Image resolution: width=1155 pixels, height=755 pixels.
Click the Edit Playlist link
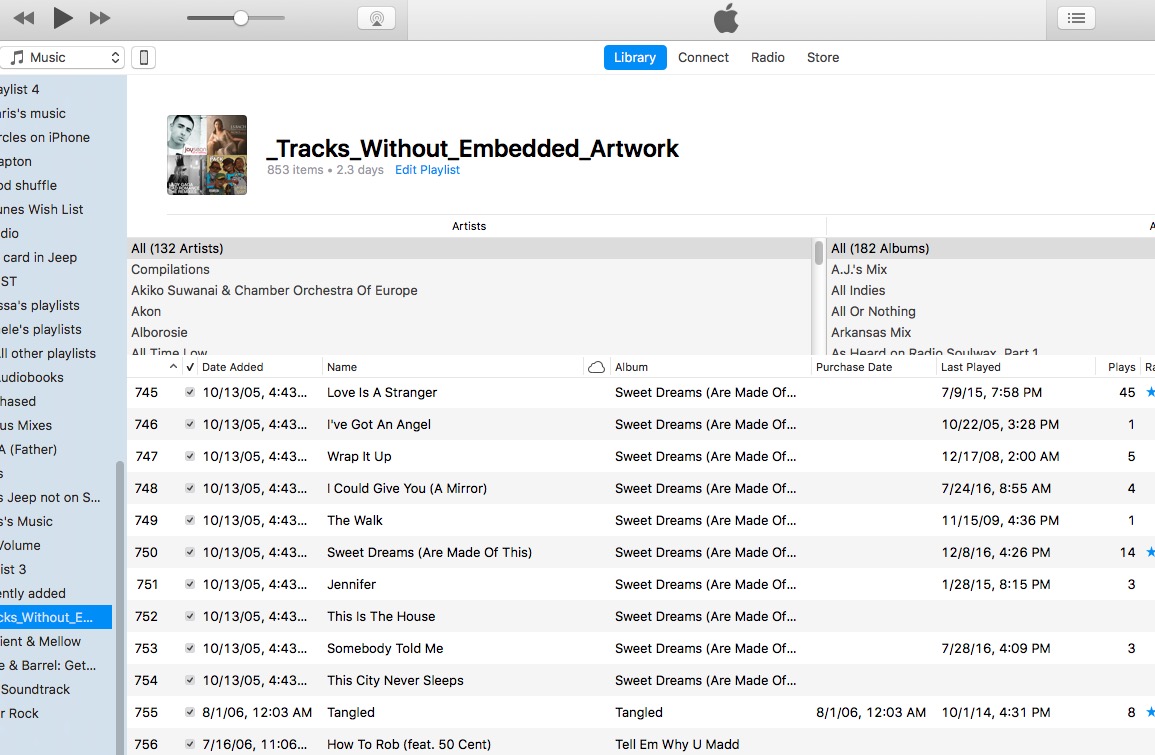(427, 169)
